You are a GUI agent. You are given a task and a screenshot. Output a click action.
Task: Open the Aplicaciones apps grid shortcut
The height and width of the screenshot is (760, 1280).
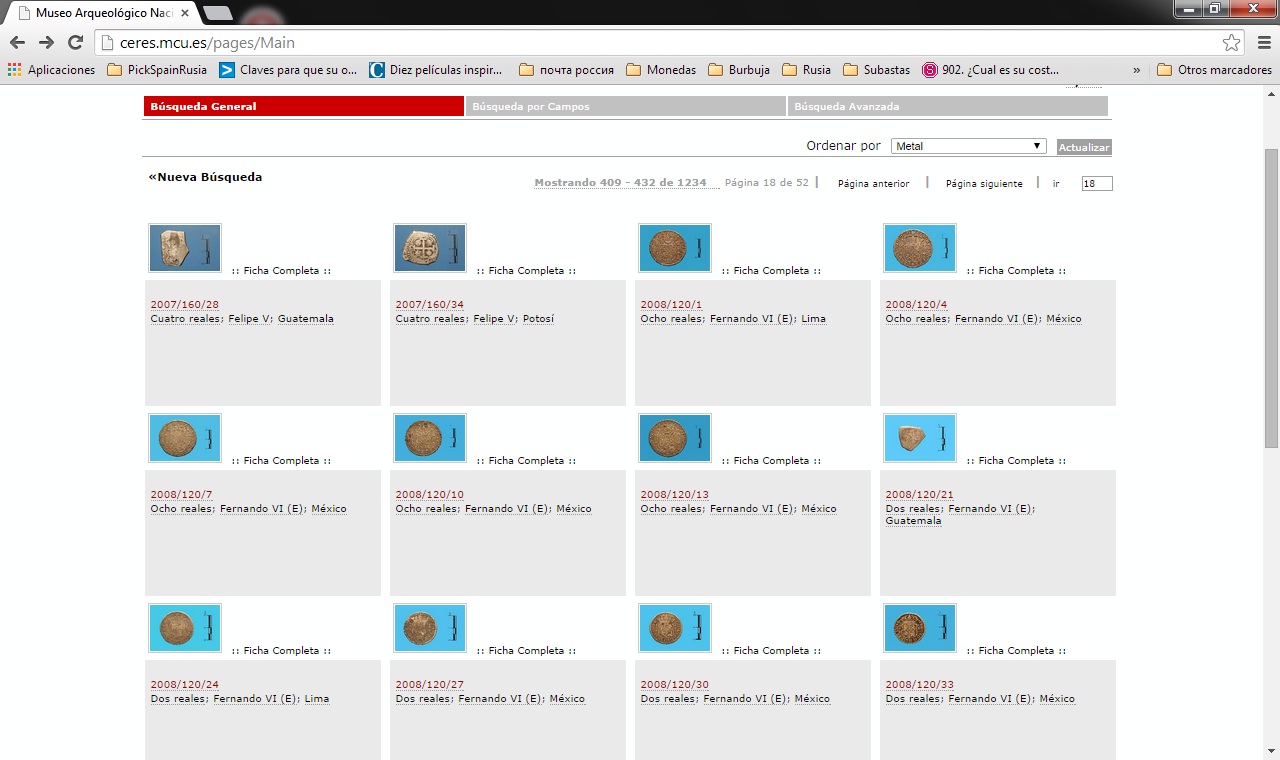(x=51, y=70)
